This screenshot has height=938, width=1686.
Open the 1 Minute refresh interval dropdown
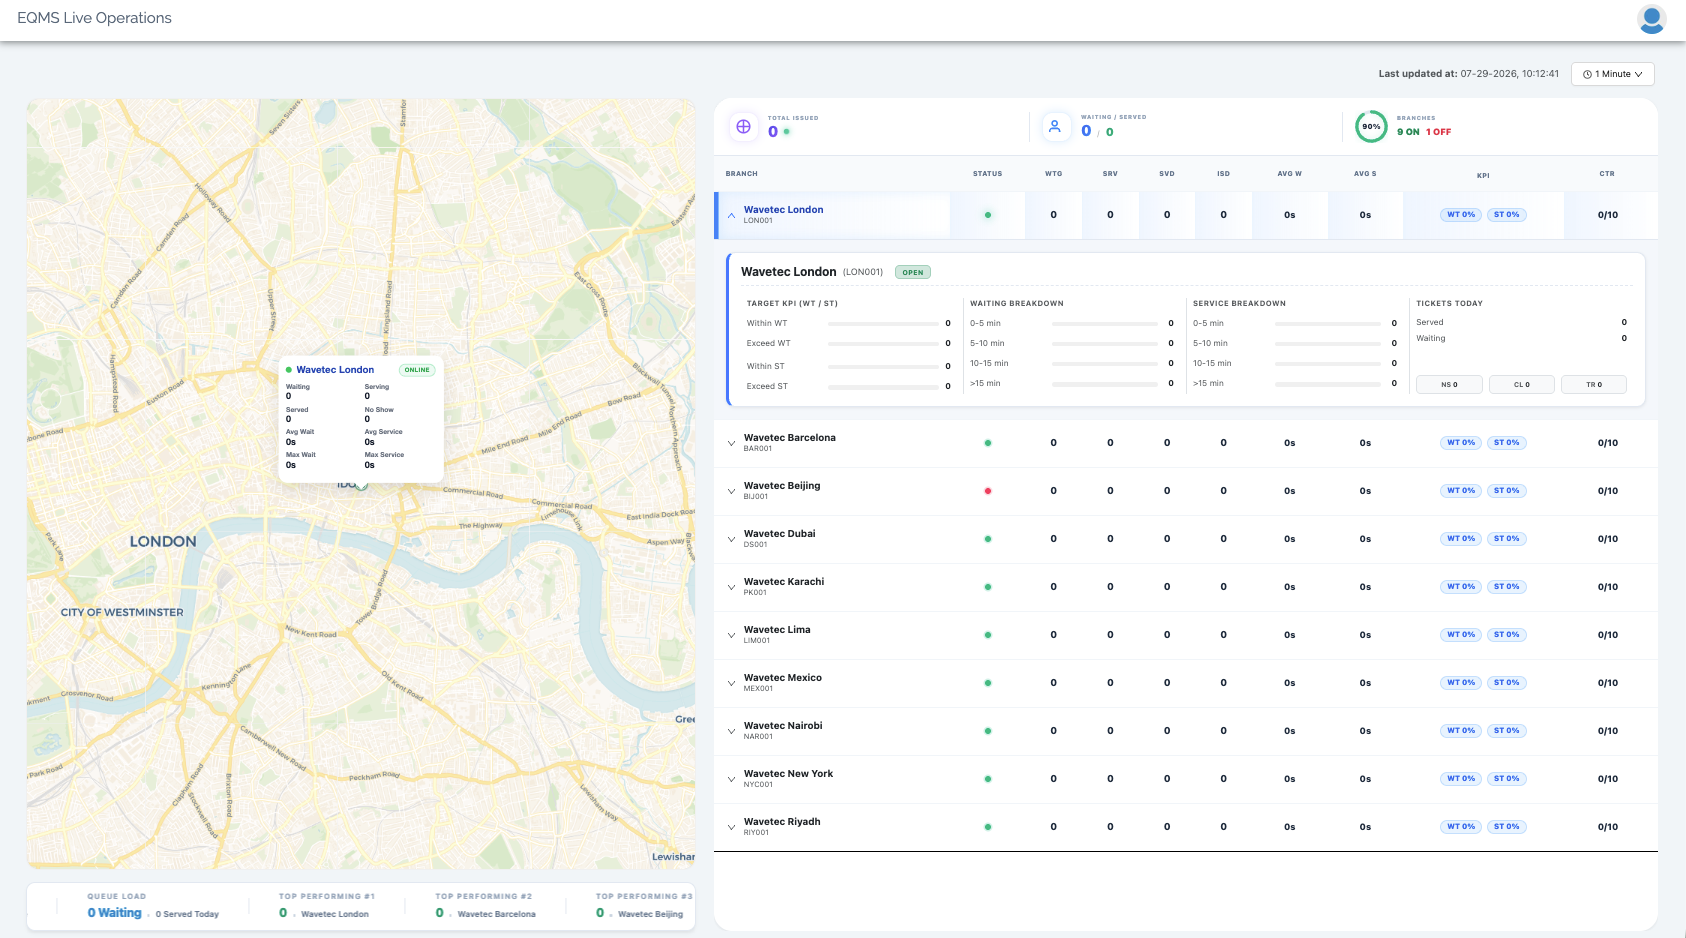[1612, 74]
